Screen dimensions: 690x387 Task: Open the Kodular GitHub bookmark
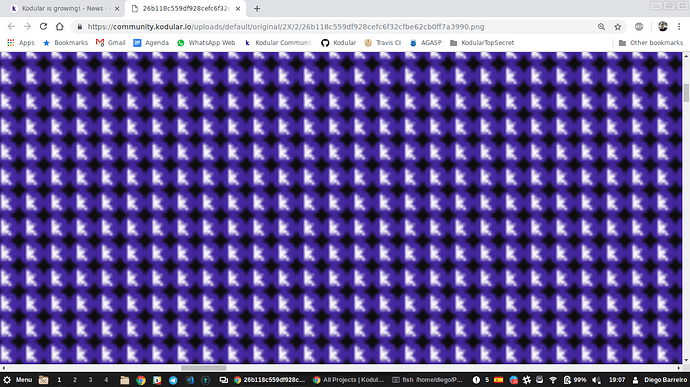pyautogui.click(x=338, y=43)
